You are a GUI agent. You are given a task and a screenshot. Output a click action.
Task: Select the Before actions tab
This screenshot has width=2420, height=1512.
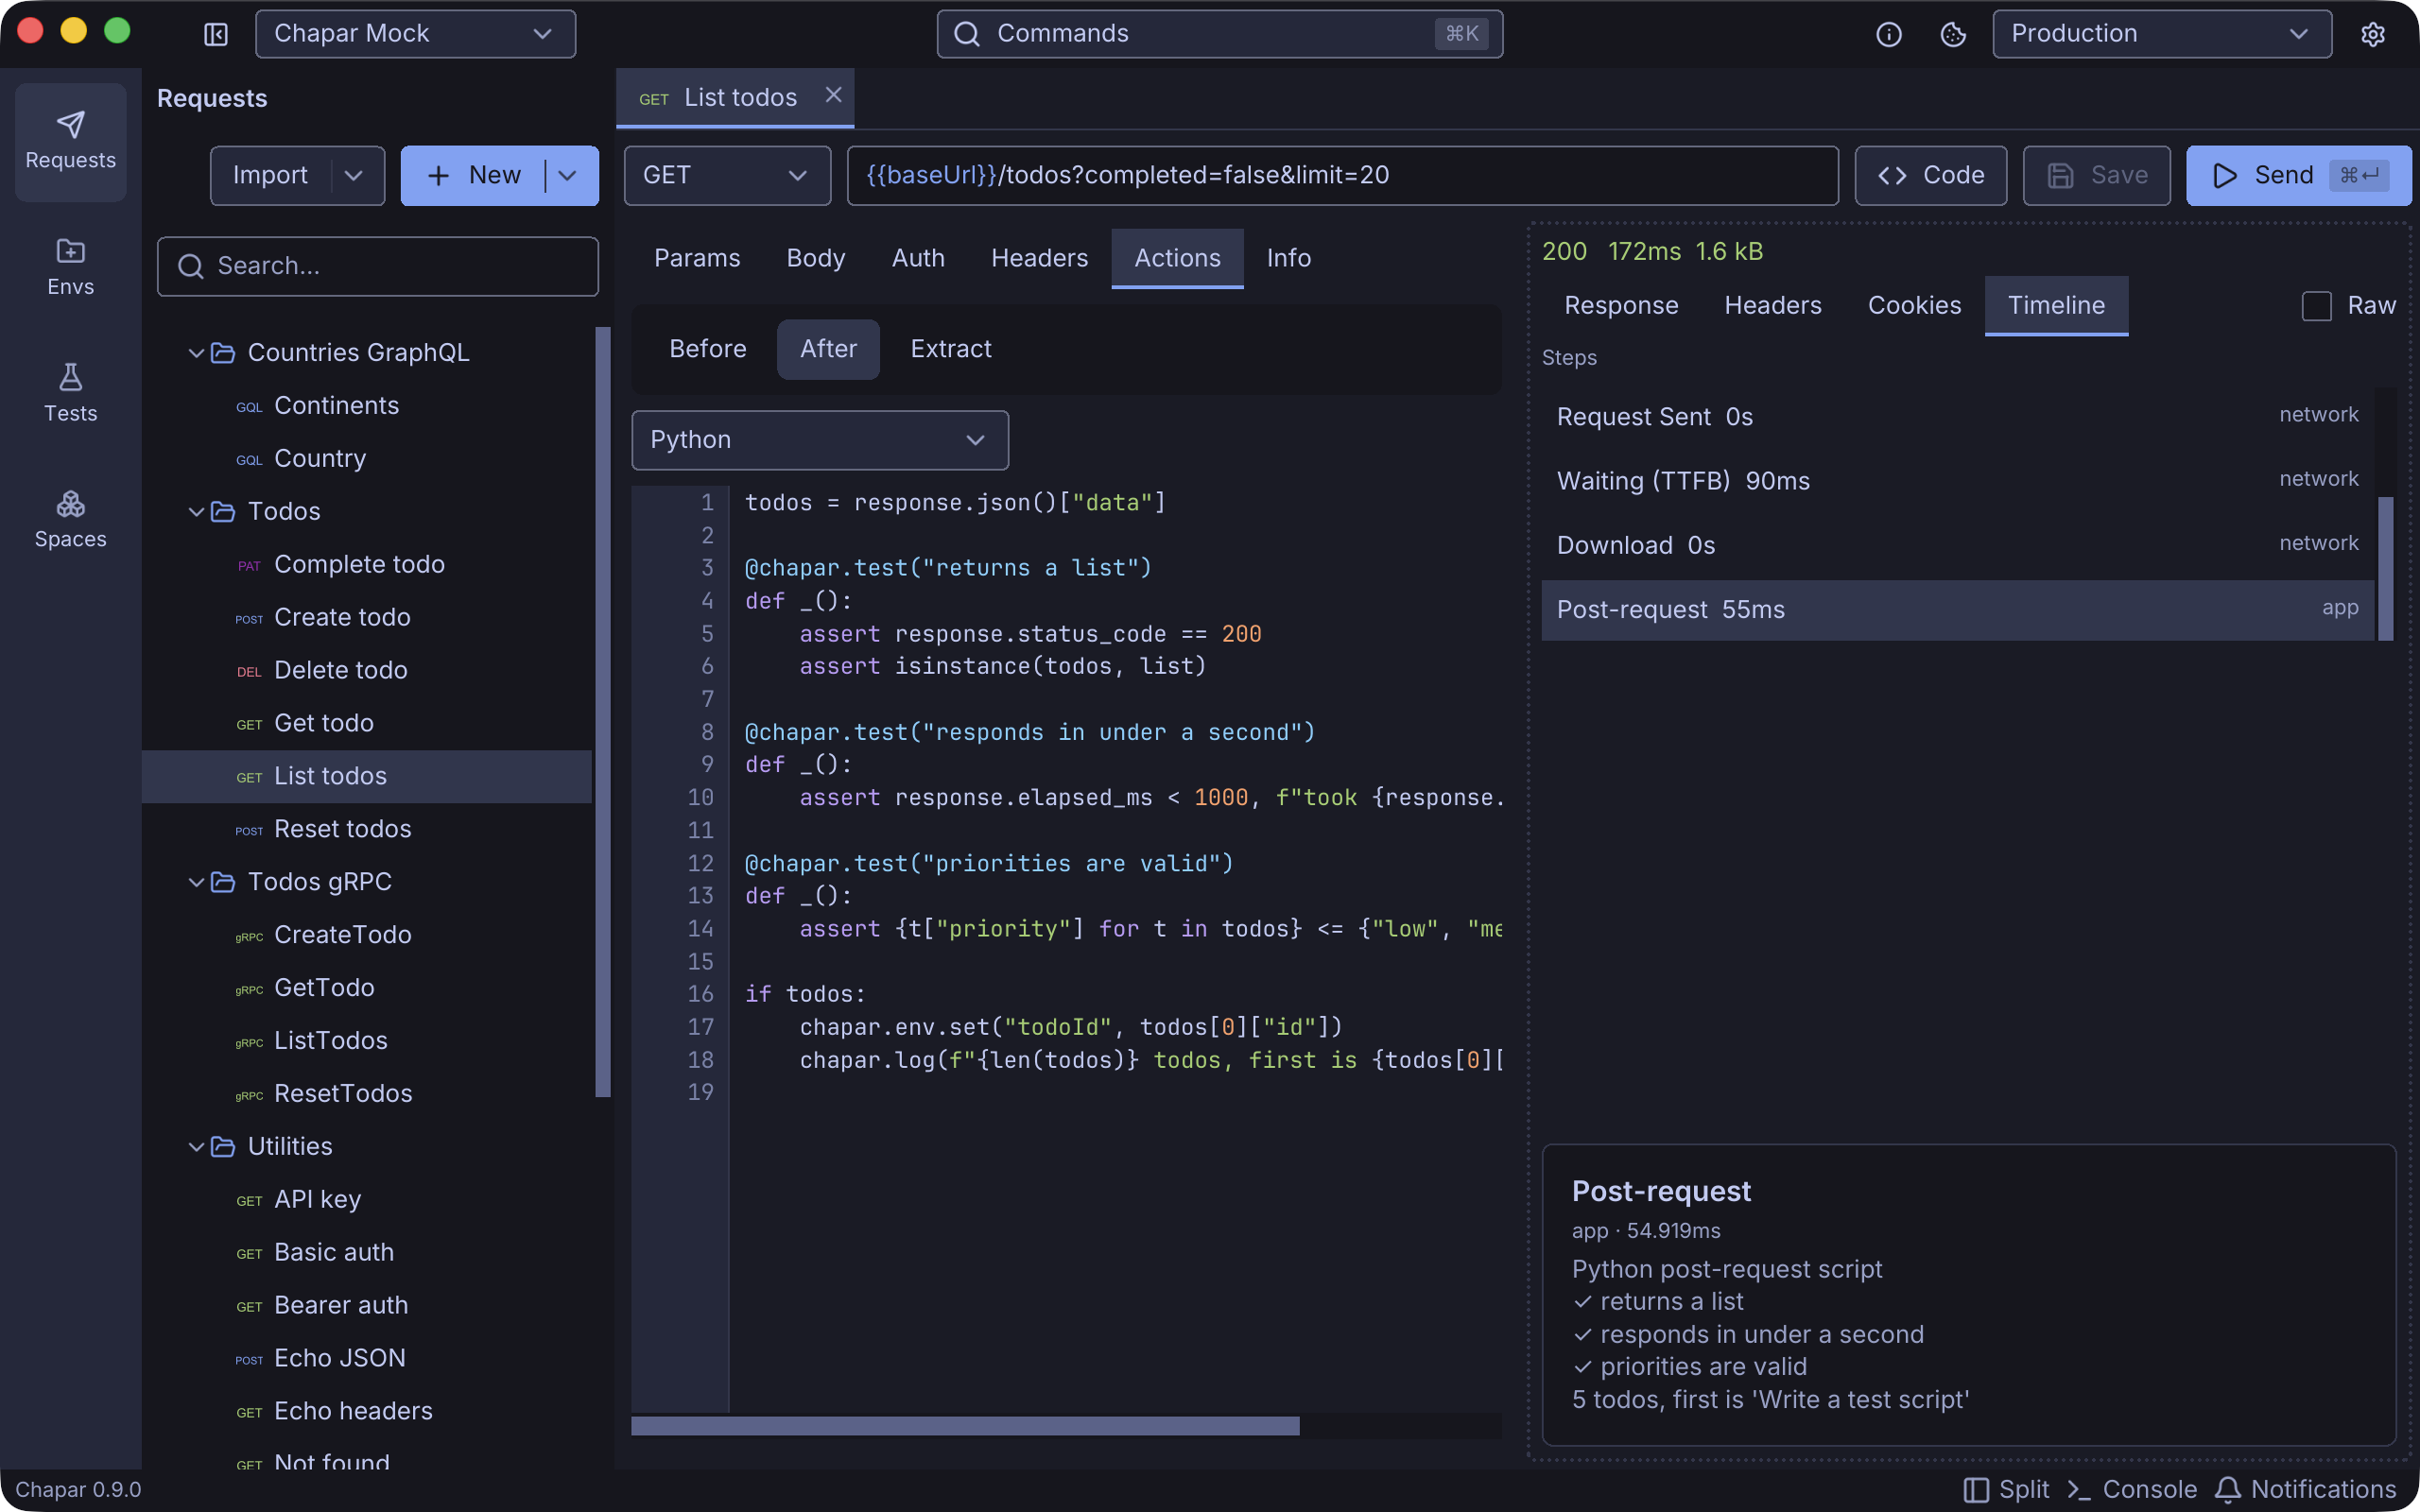click(707, 349)
